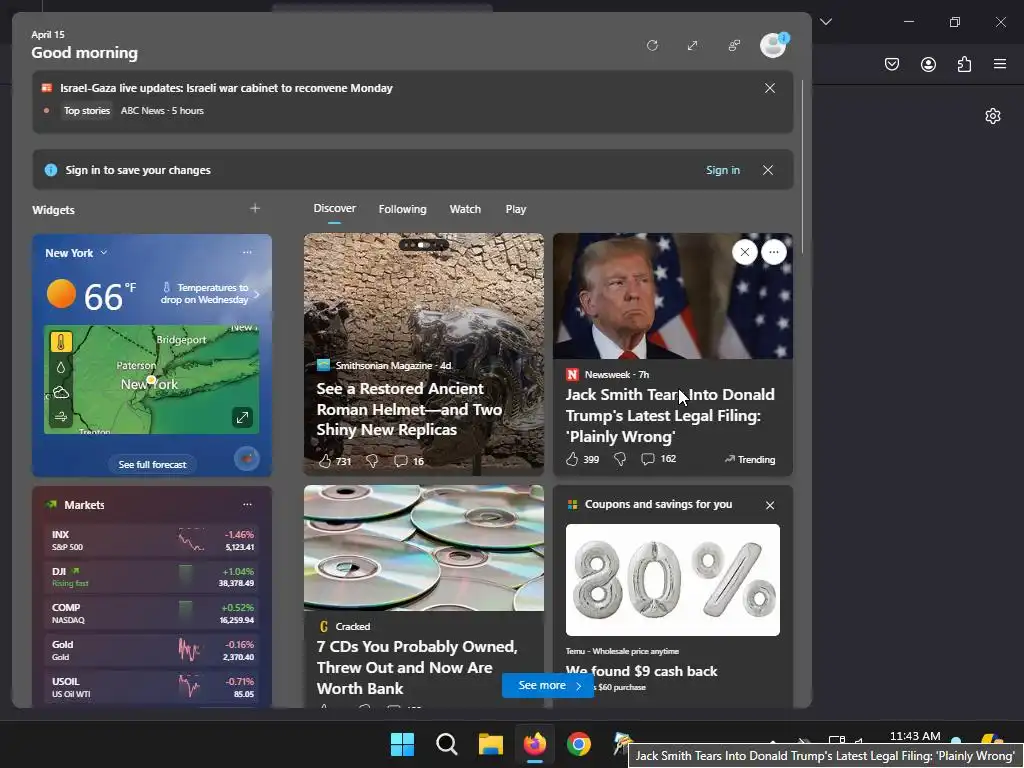
Task: Open Firefox new tab settings gear
Action: pyautogui.click(x=993, y=116)
